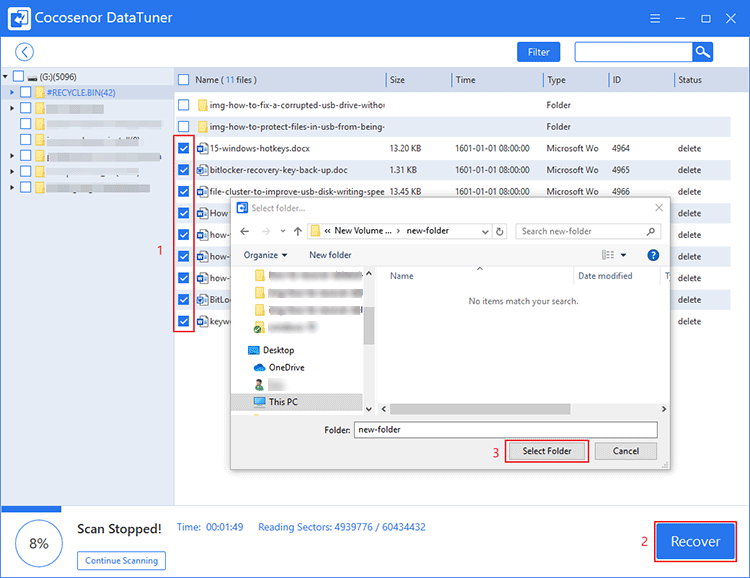750x578 pixels.
Task: Click the magnifier search icon button
Action: click(x=702, y=52)
